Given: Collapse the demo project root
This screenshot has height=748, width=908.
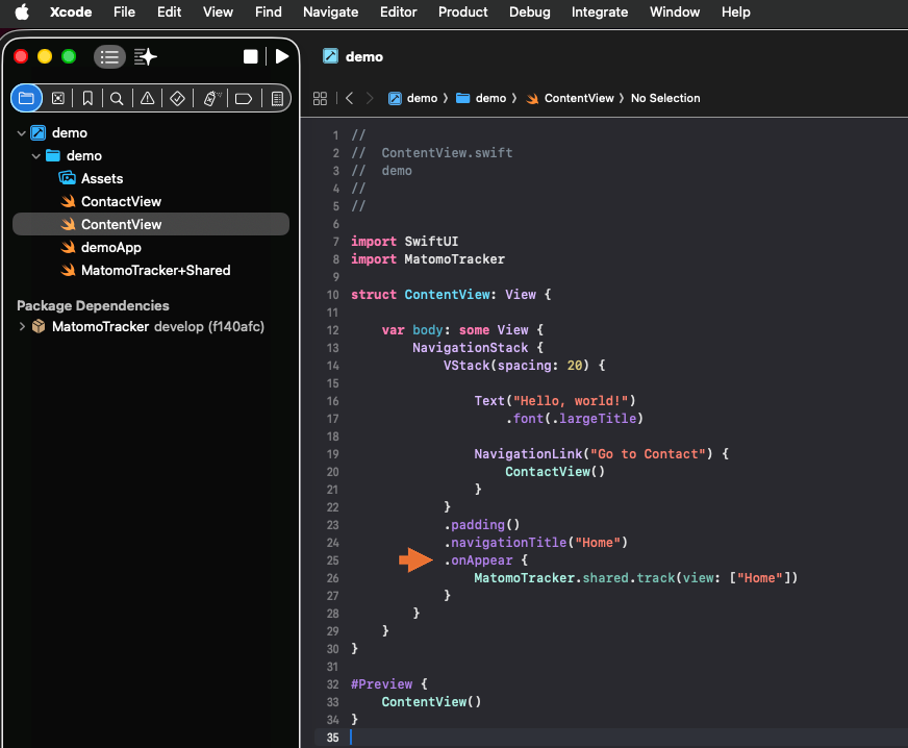Looking at the screenshot, I should [21, 133].
